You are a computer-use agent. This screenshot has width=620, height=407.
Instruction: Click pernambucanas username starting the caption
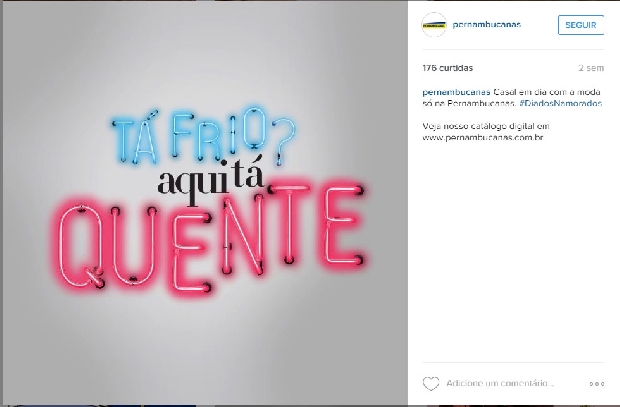click(456, 92)
